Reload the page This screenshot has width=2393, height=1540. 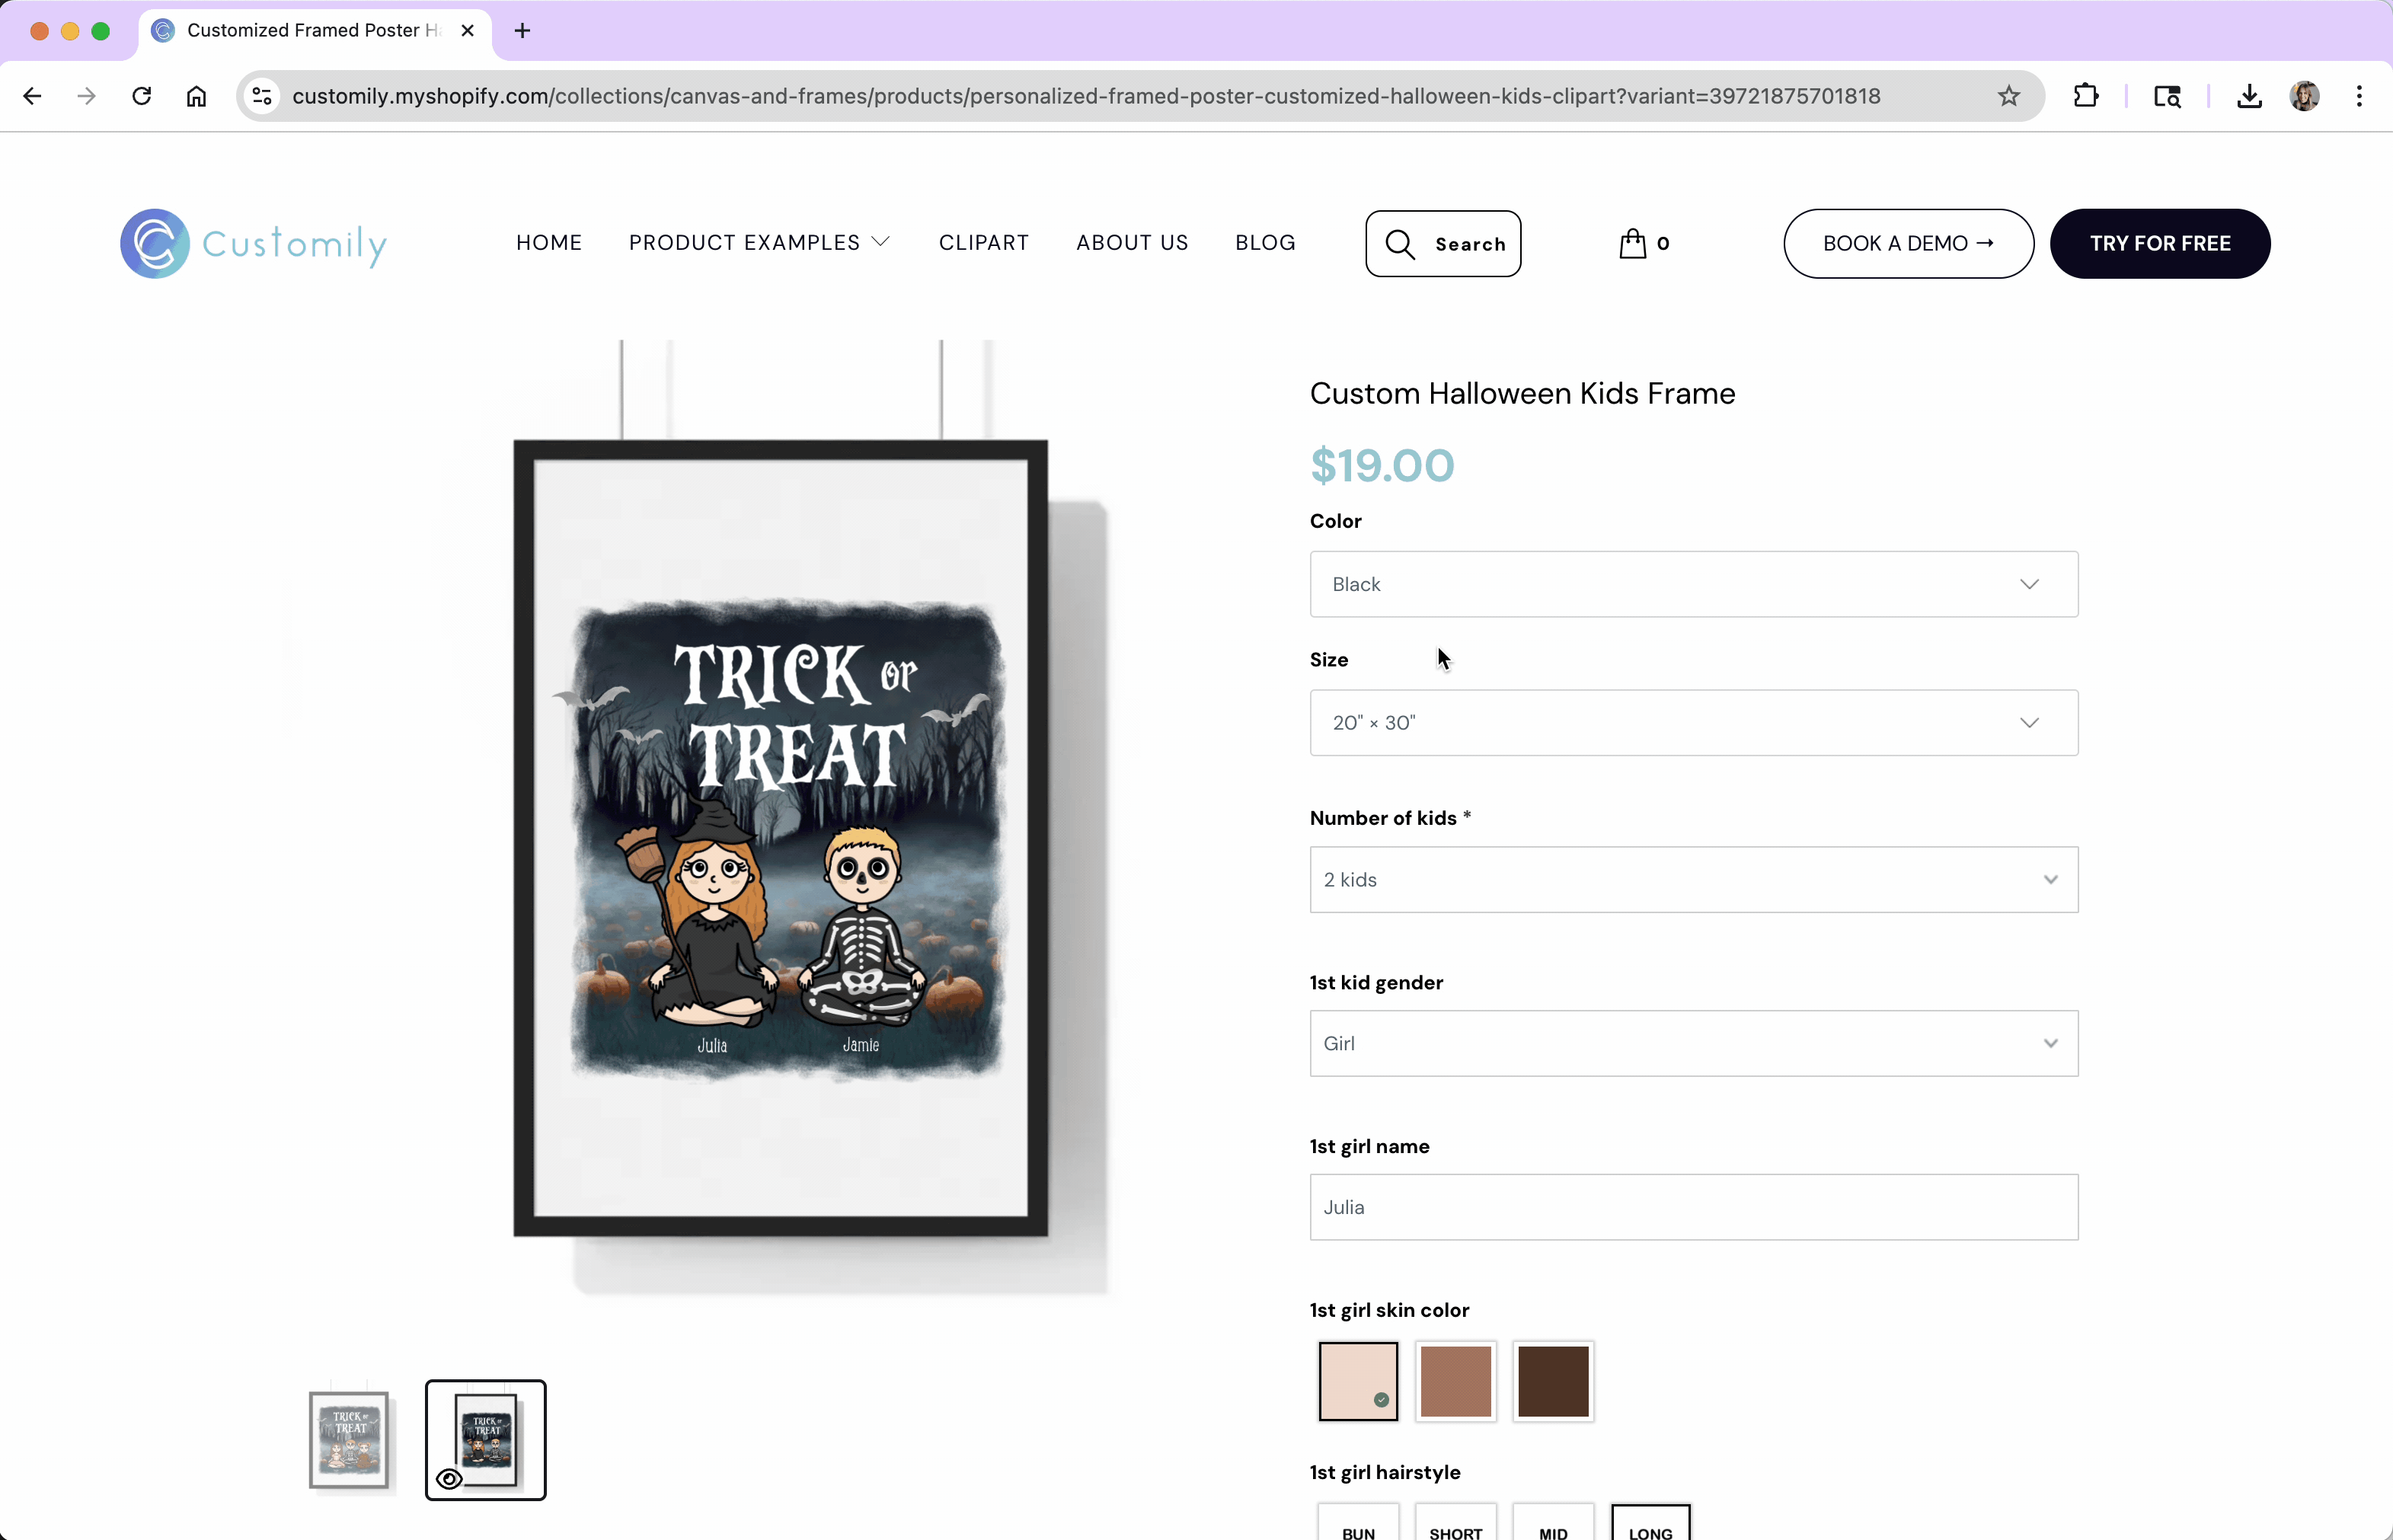pyautogui.click(x=142, y=96)
